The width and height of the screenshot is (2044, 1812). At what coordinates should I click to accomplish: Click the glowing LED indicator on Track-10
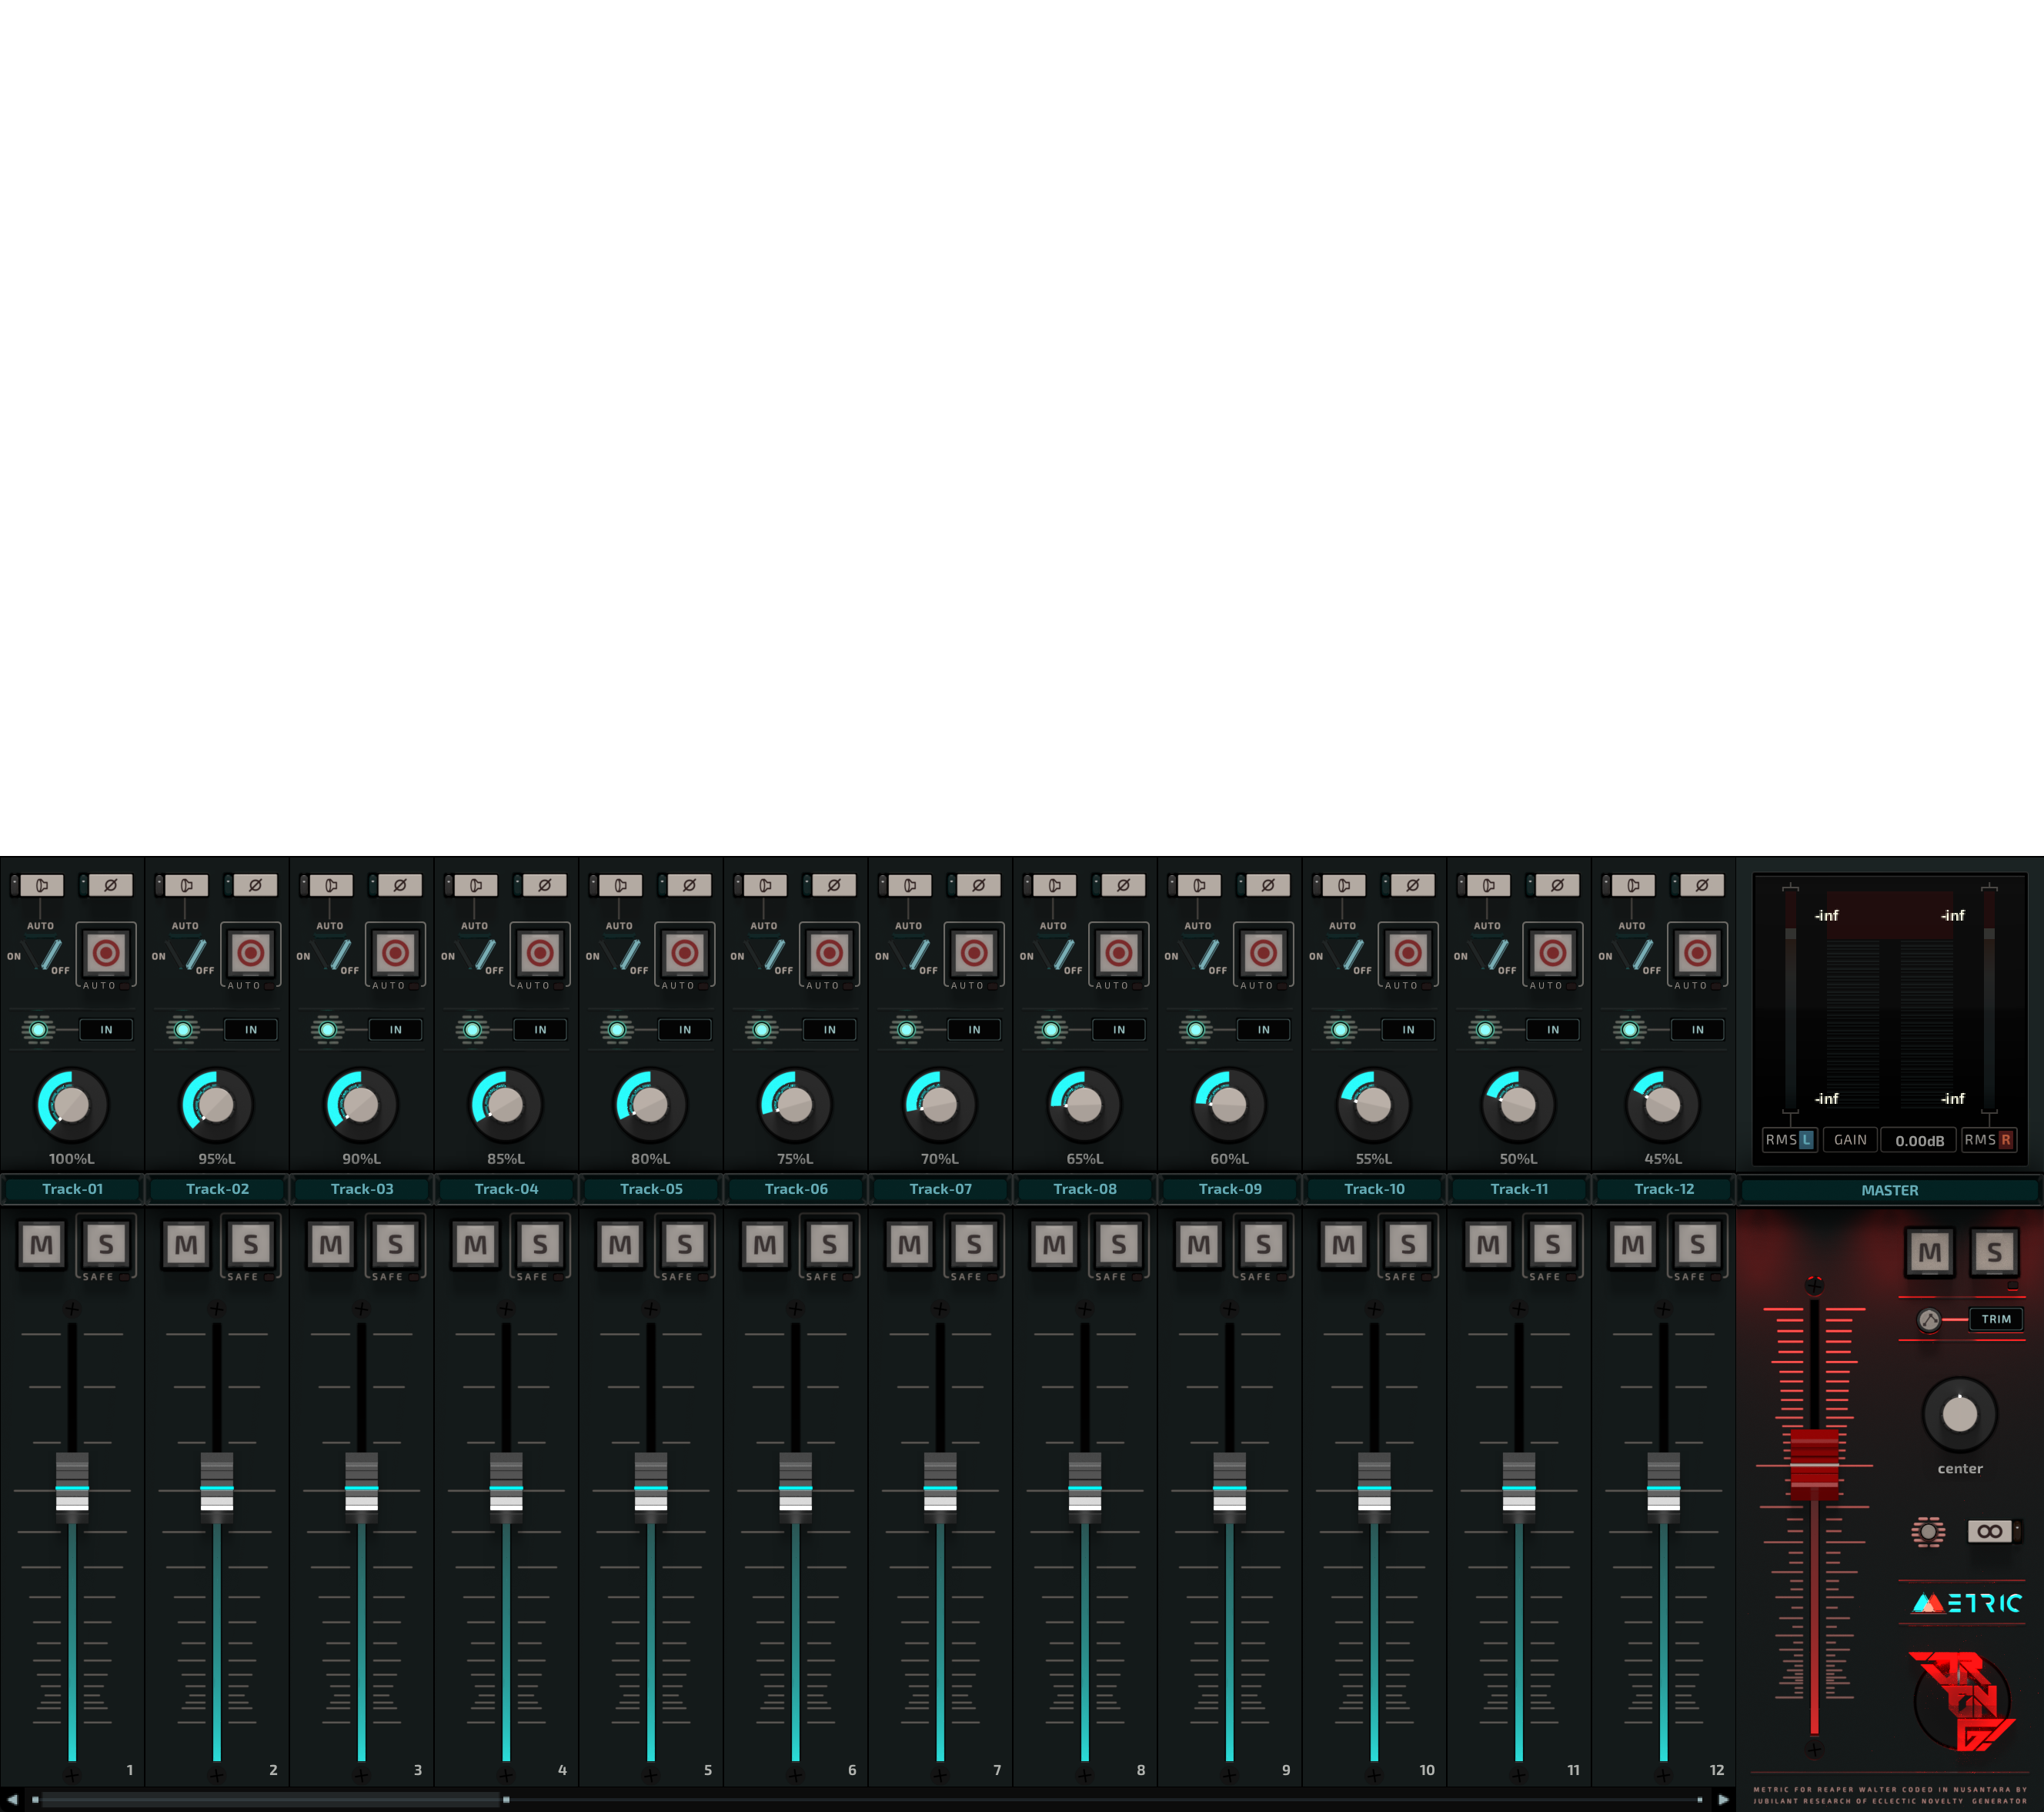click(x=1341, y=1030)
